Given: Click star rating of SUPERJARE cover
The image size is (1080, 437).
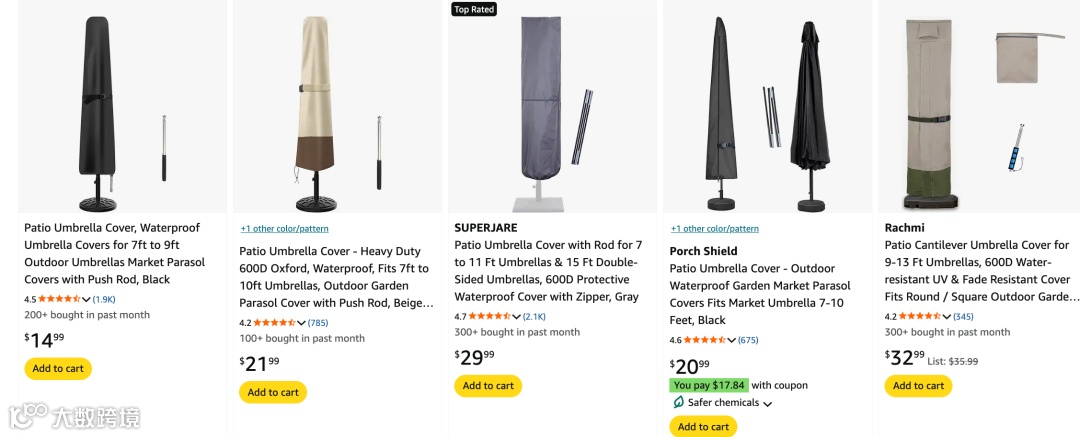Looking at the screenshot, I should pos(489,316).
